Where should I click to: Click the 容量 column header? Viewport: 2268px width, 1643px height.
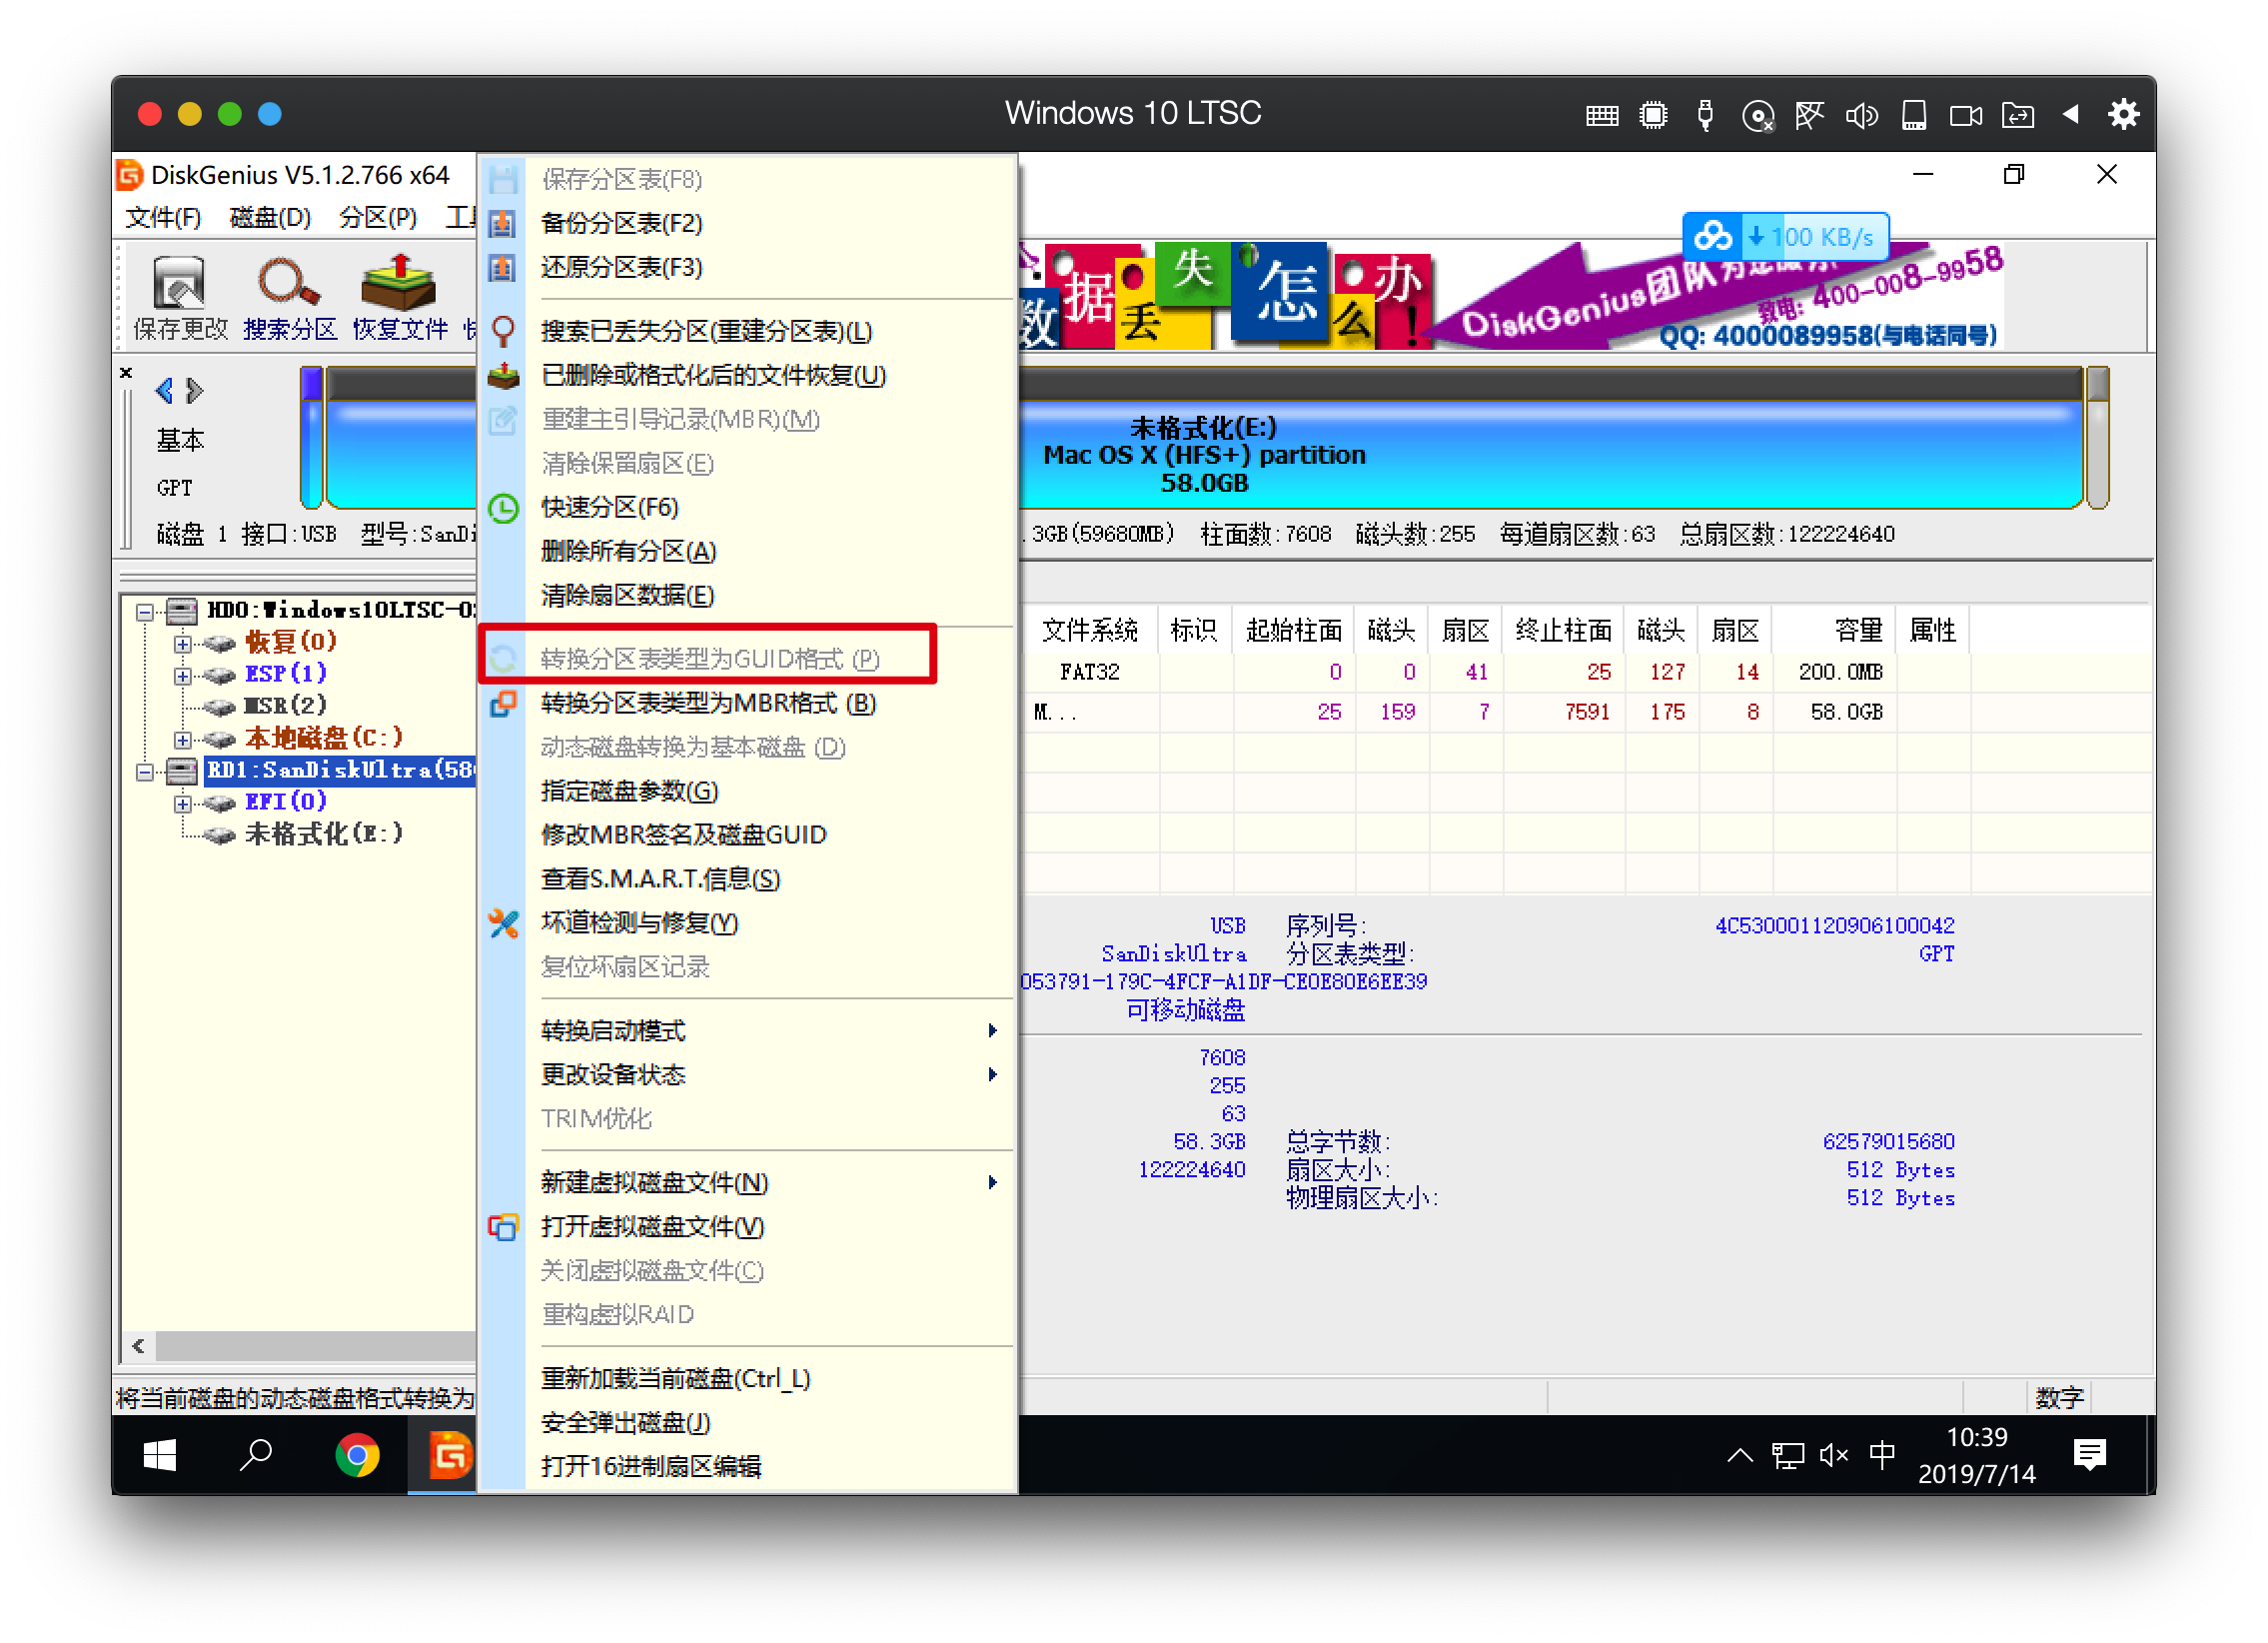(1835, 630)
